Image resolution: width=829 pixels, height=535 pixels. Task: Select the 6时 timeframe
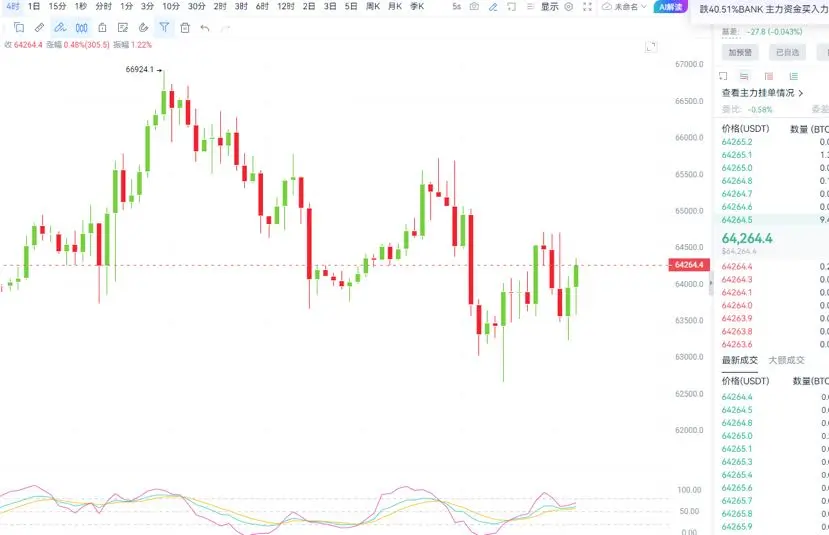click(262, 6)
